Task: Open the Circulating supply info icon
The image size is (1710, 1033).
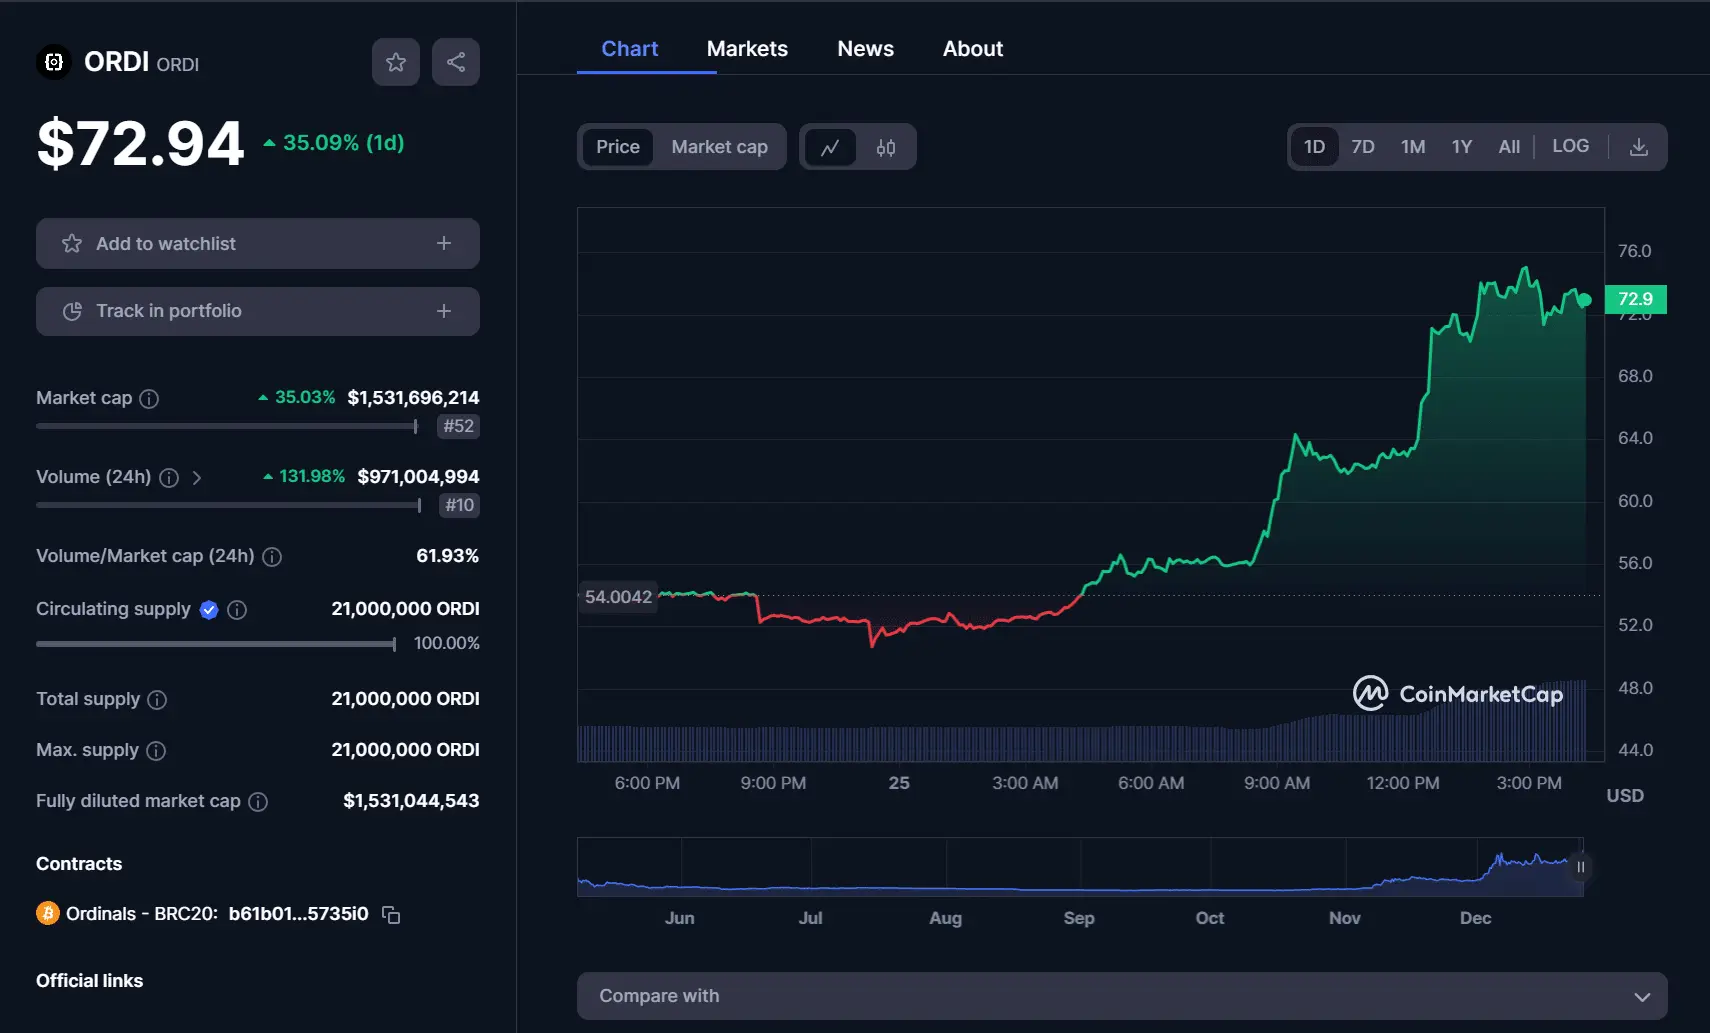Action: (237, 610)
